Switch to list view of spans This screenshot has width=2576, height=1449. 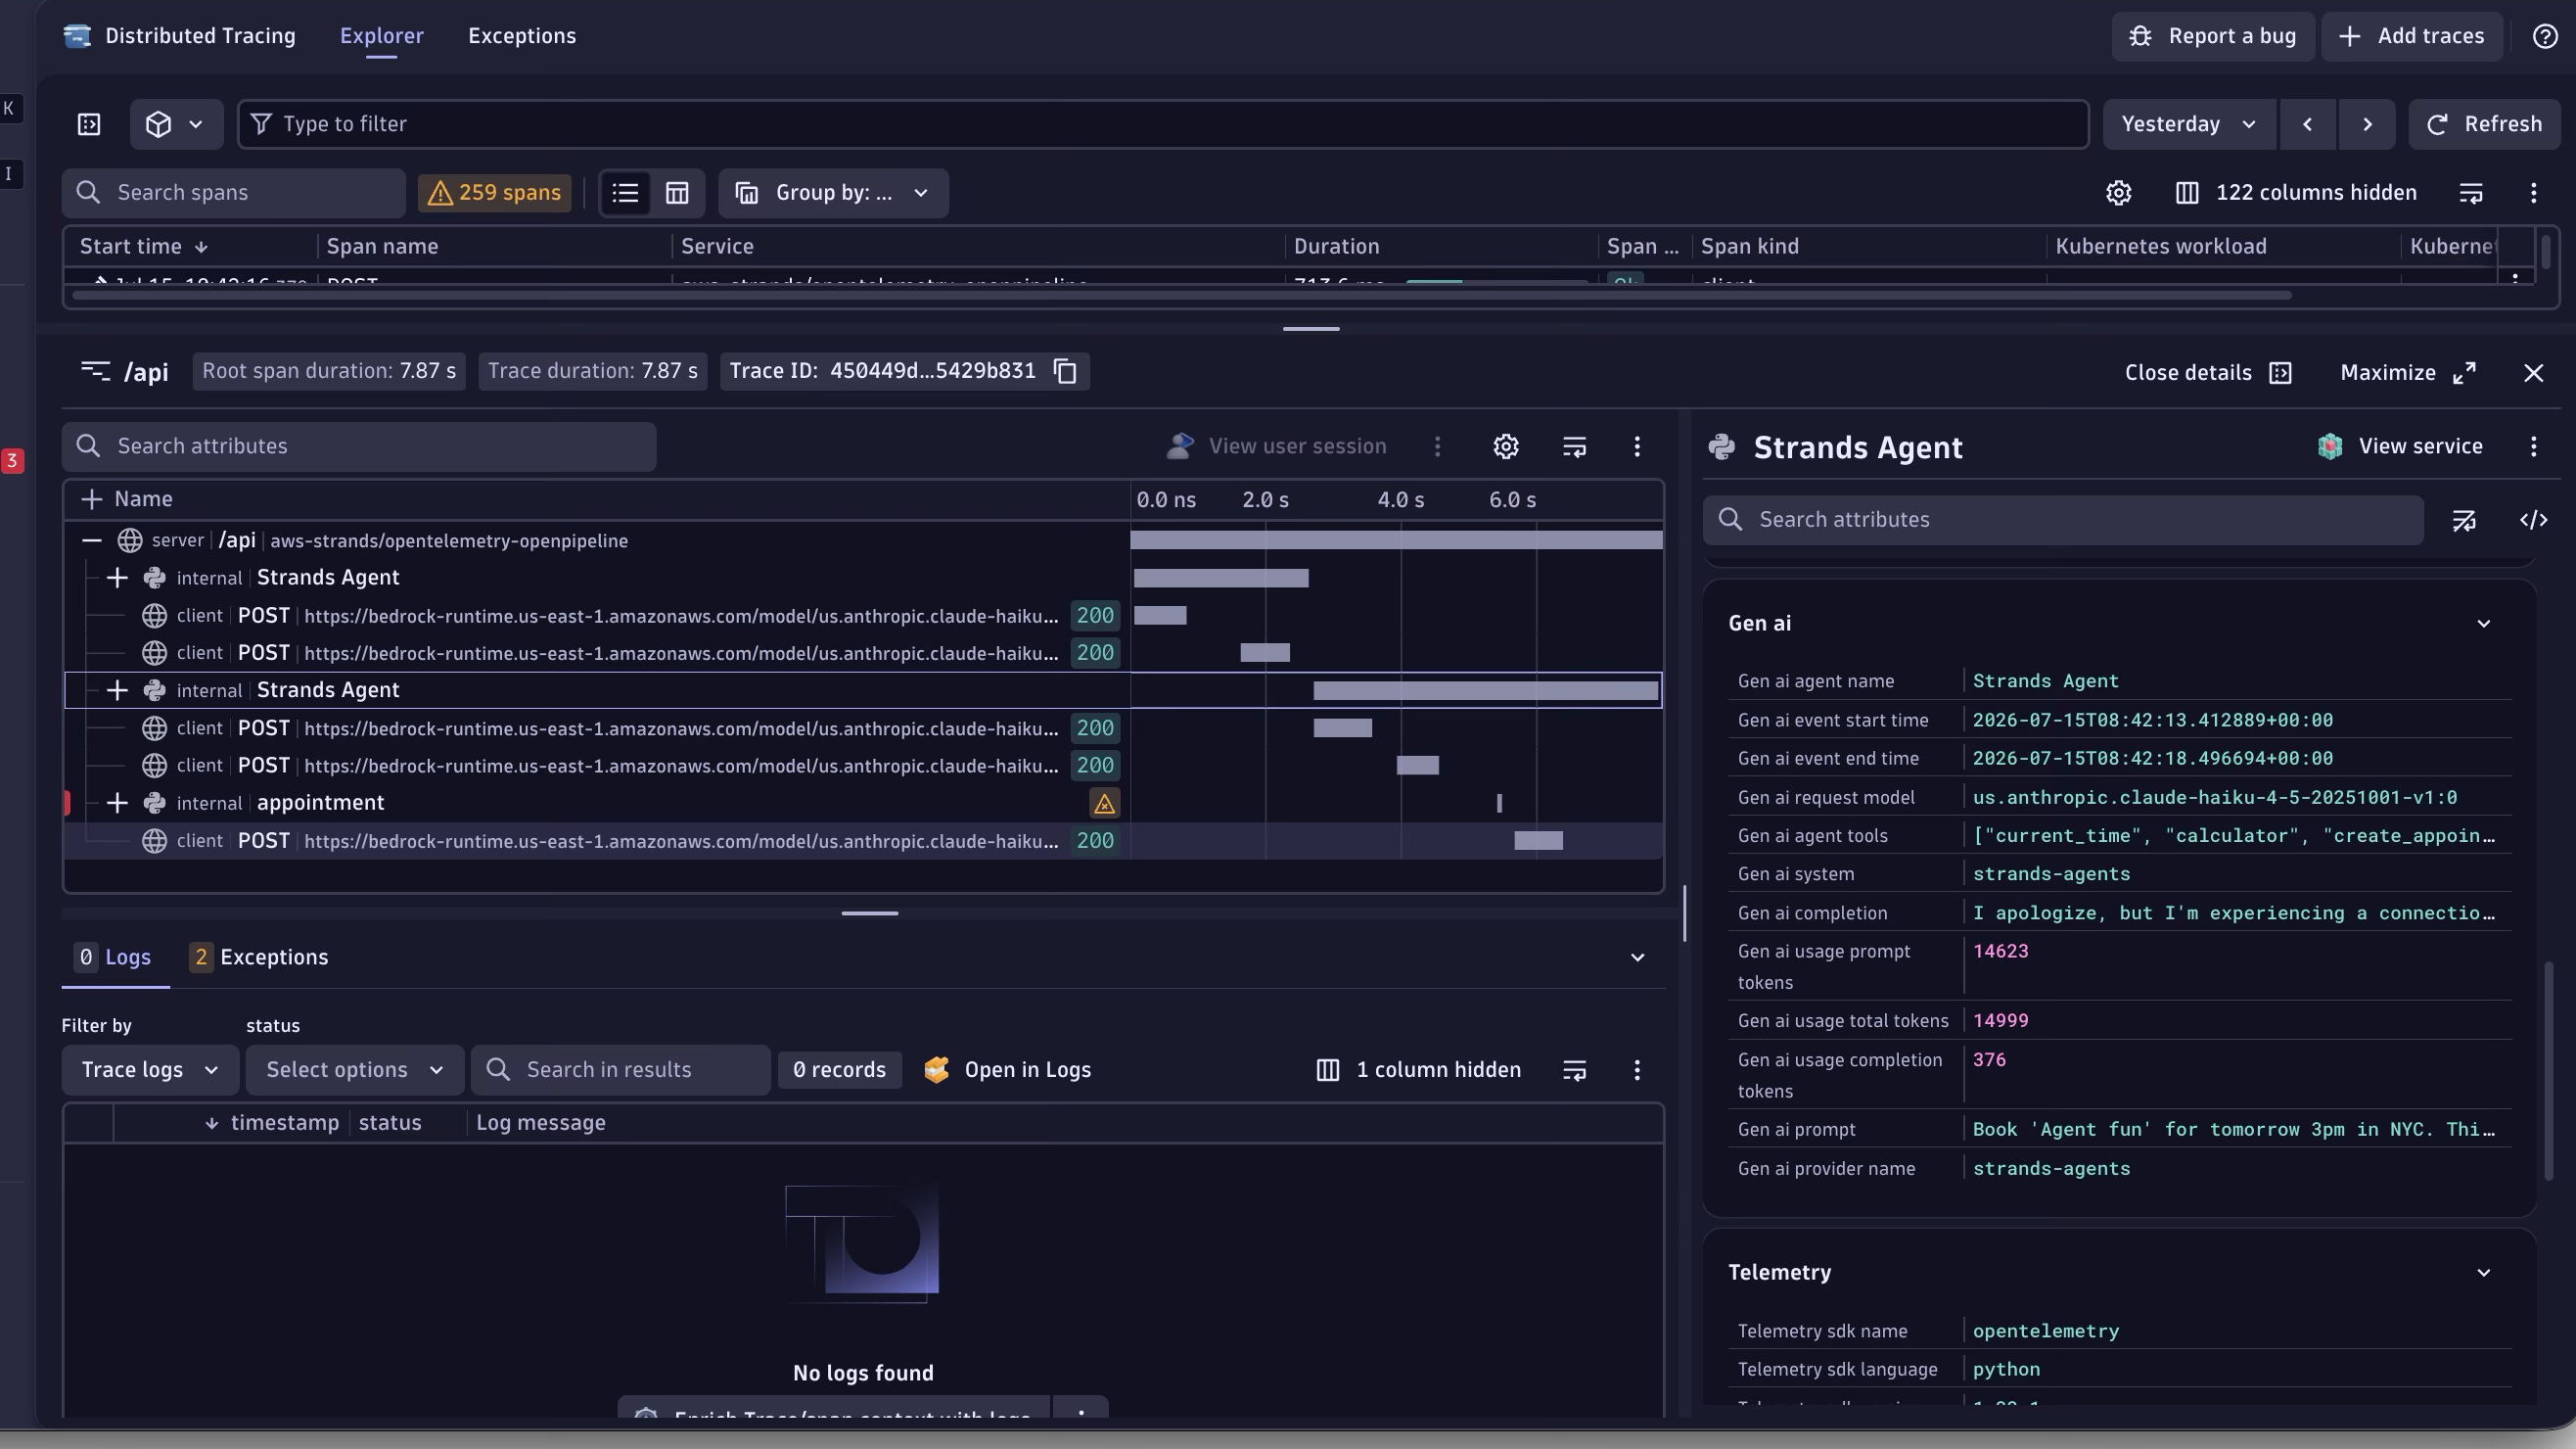coord(626,193)
